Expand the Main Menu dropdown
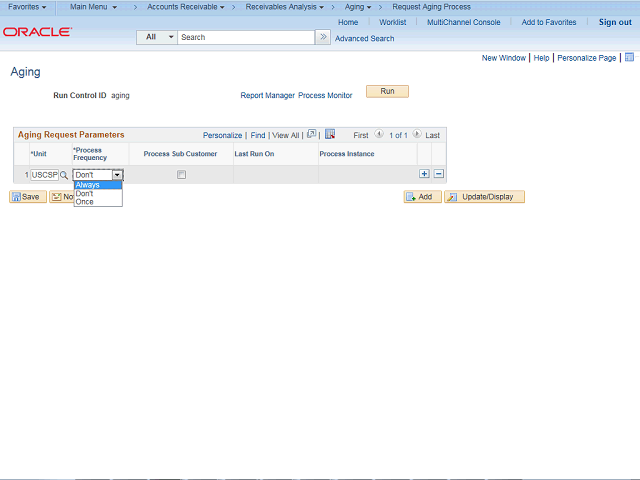Screen dimensions: 640x480 [x=93, y=7]
